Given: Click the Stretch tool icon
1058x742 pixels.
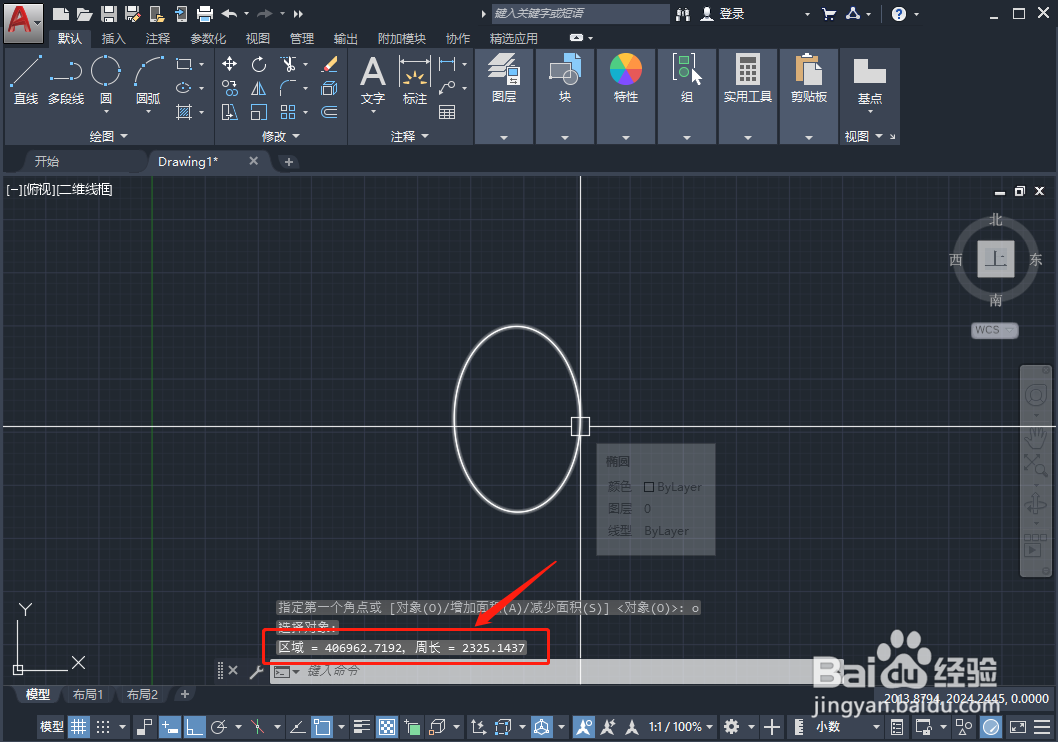Looking at the screenshot, I should click(x=229, y=112).
